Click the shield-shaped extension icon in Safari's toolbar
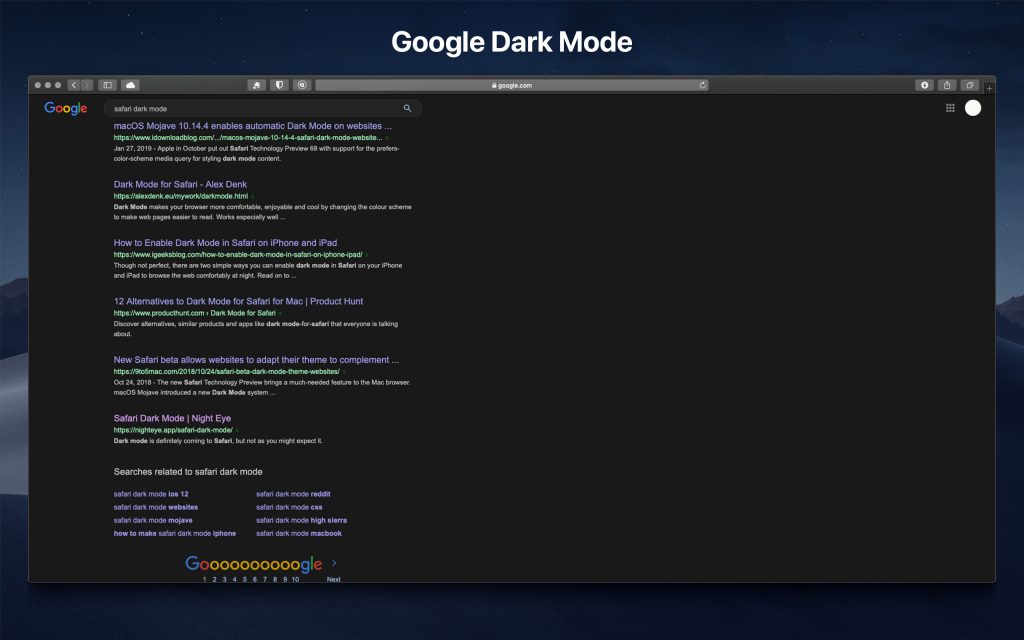 281,85
